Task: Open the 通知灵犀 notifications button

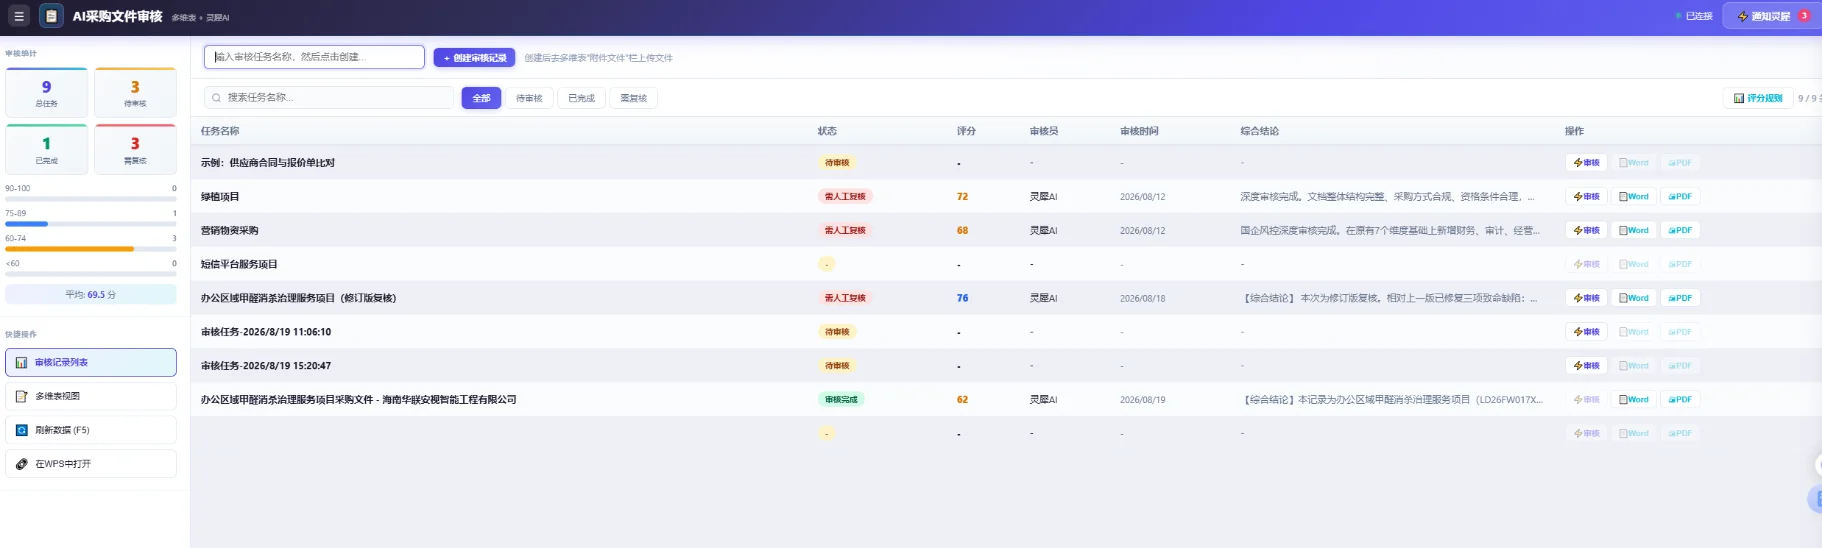Action: [x=1770, y=16]
